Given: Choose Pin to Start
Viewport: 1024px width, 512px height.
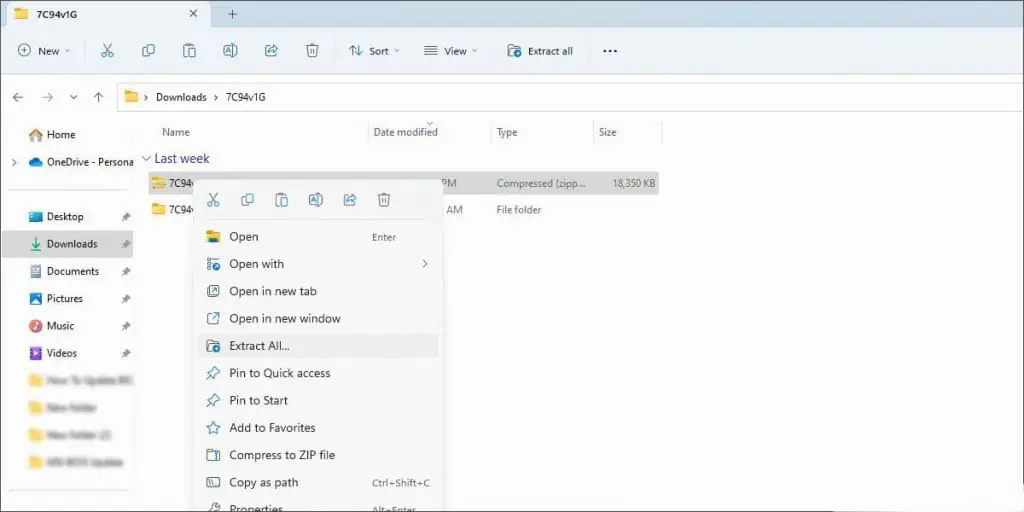Looking at the screenshot, I should pos(317,401).
